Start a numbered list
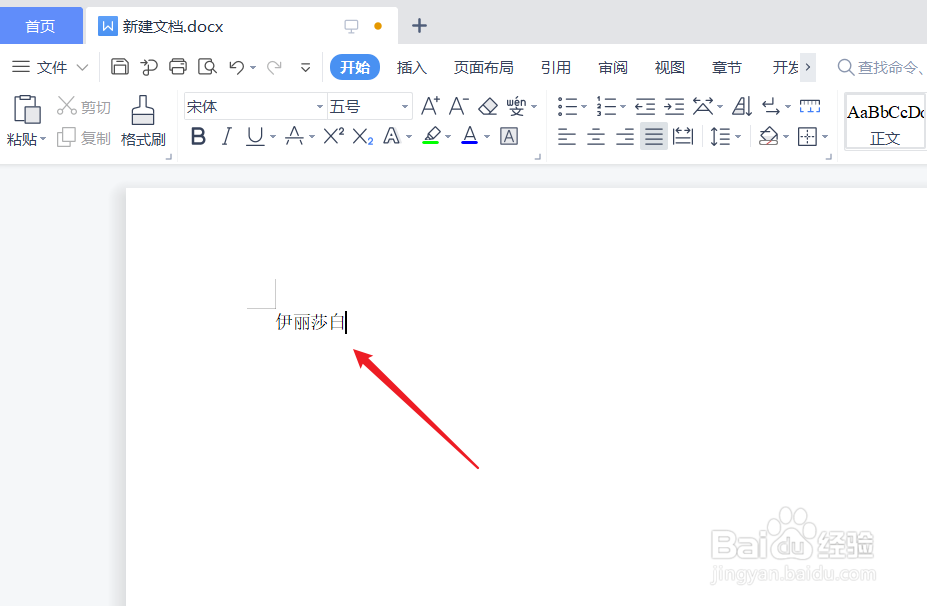This screenshot has width=927, height=606. (605, 104)
